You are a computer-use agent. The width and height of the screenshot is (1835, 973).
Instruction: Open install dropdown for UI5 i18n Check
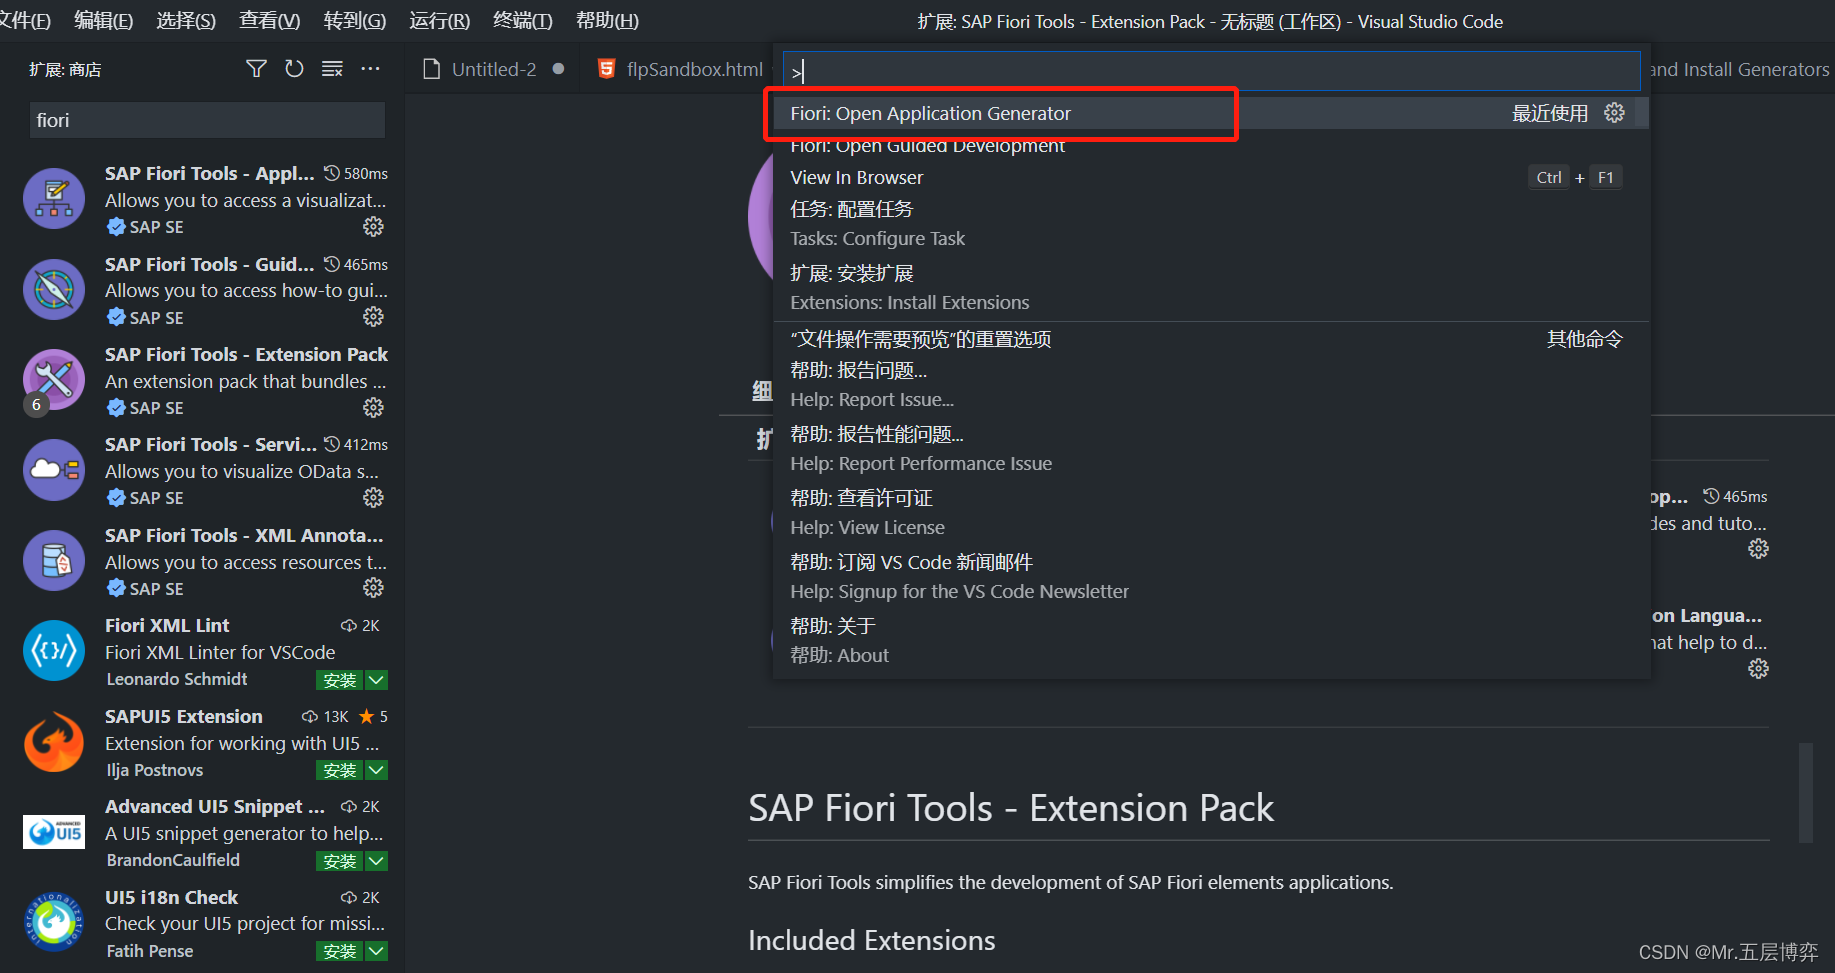376,951
